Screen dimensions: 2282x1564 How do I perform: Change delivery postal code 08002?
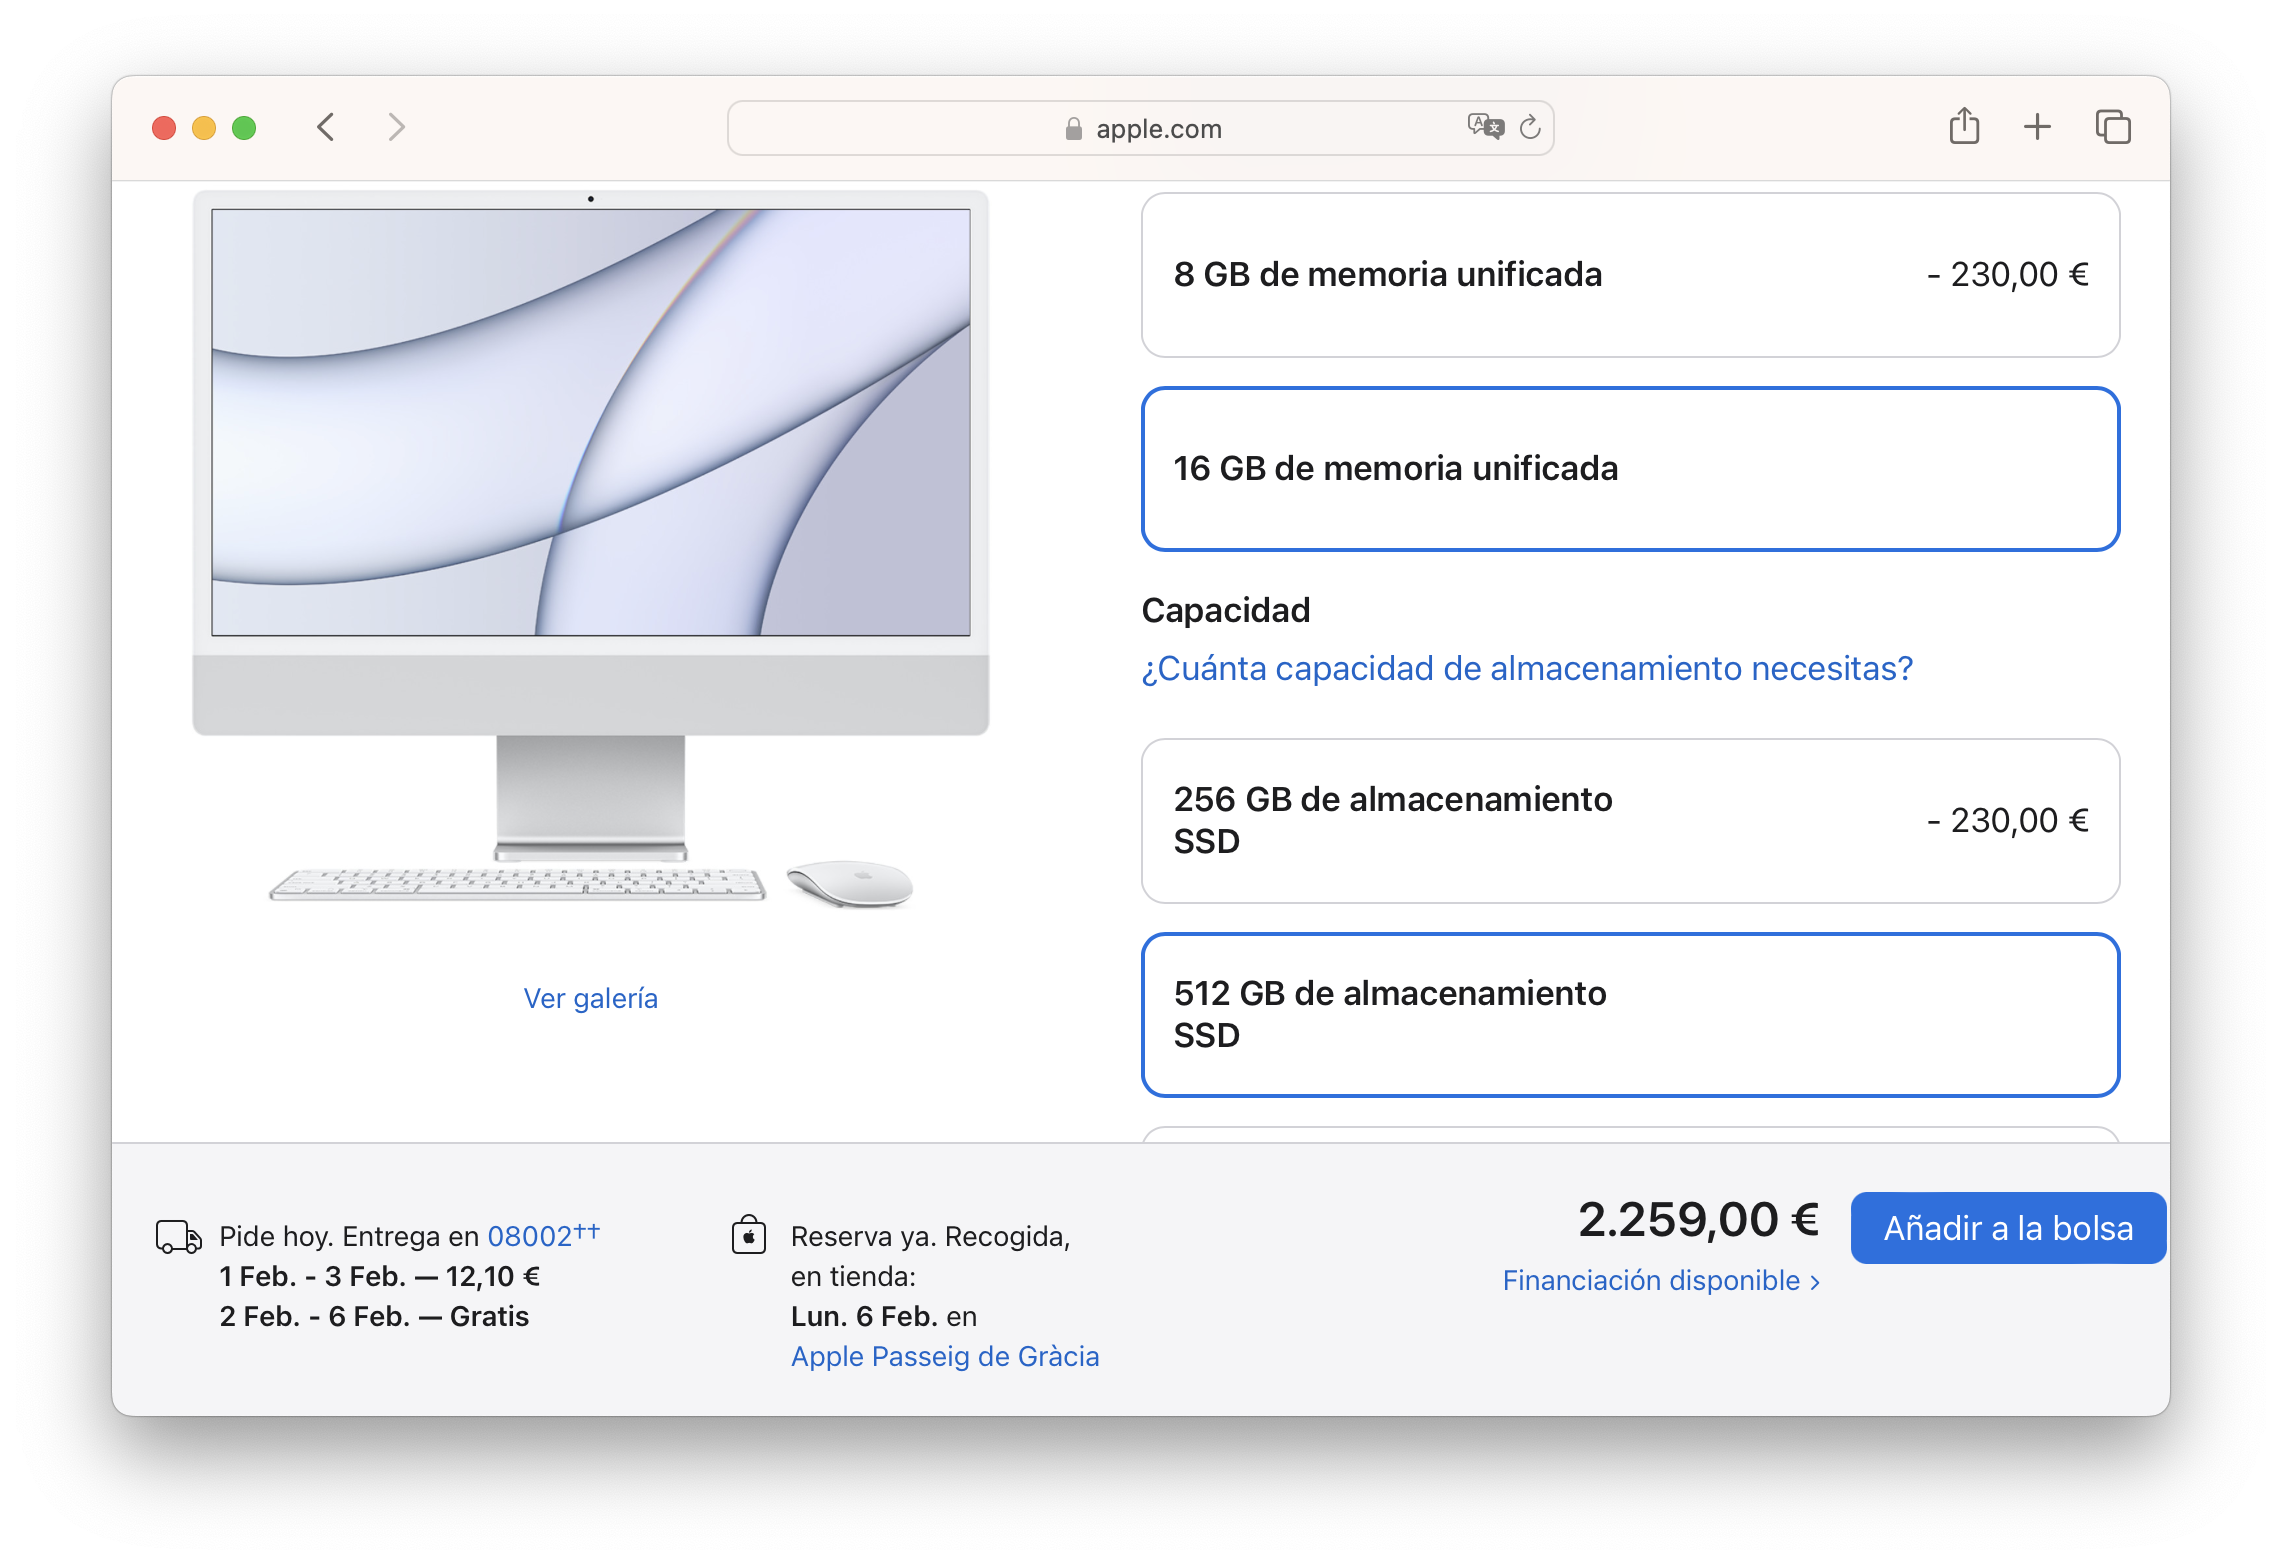pos(543,1236)
